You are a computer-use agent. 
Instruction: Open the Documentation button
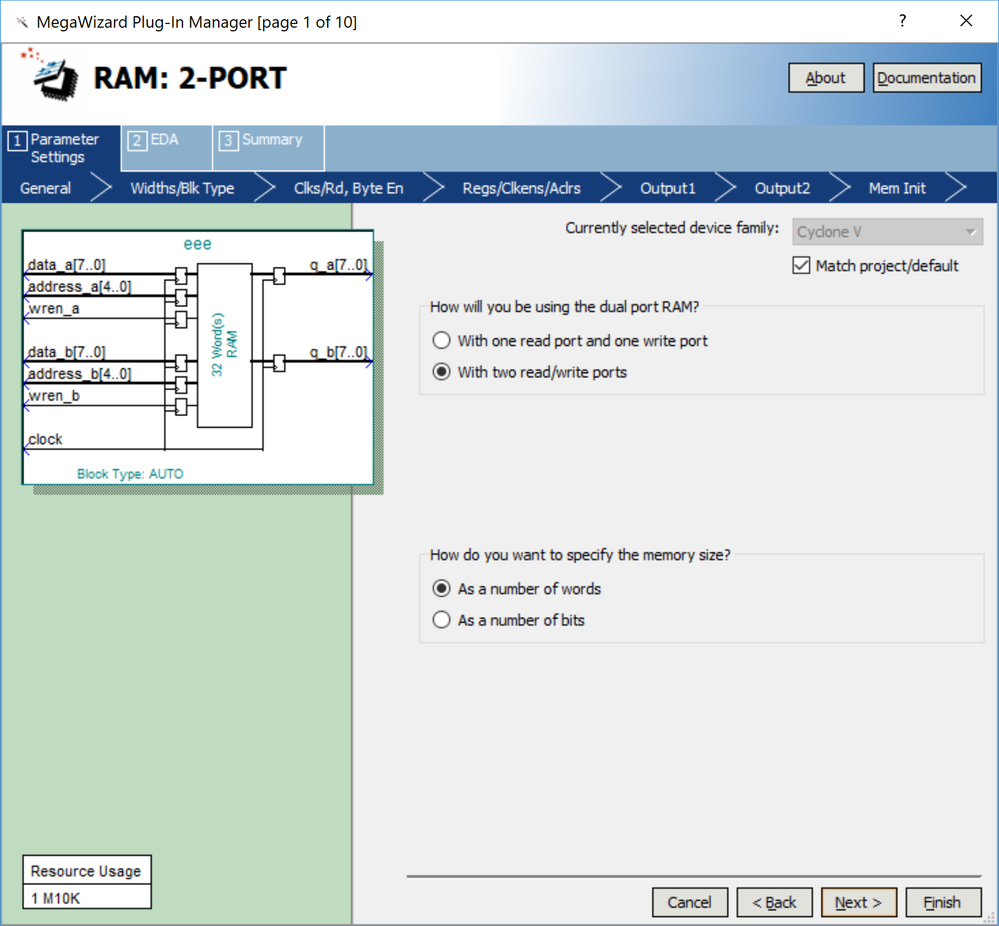pyautogui.click(x=926, y=78)
